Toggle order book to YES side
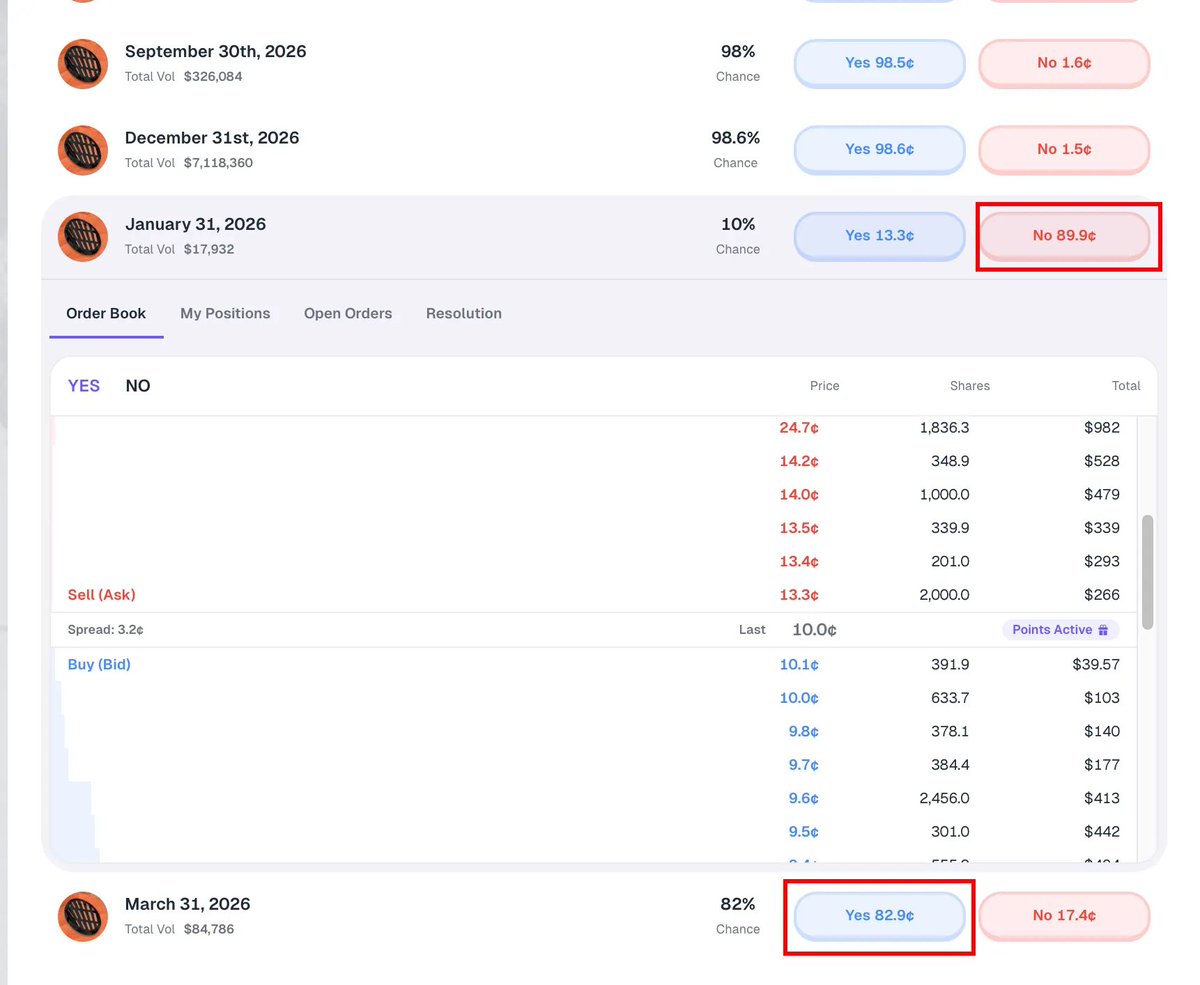Screen dimensions: 1200x985 click(x=84, y=386)
